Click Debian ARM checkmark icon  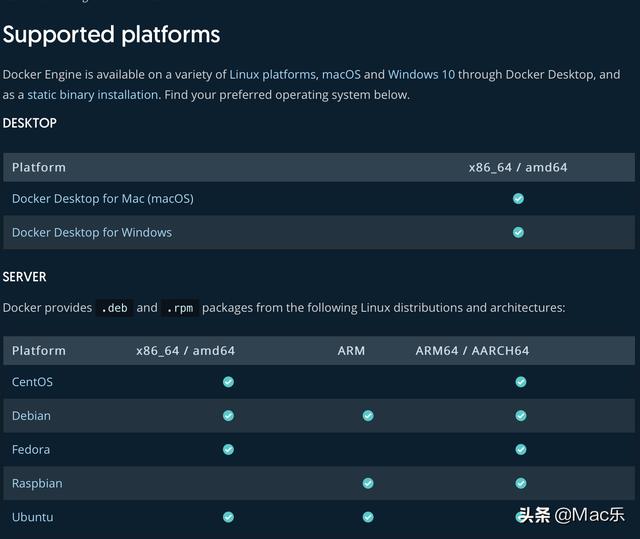pos(368,416)
